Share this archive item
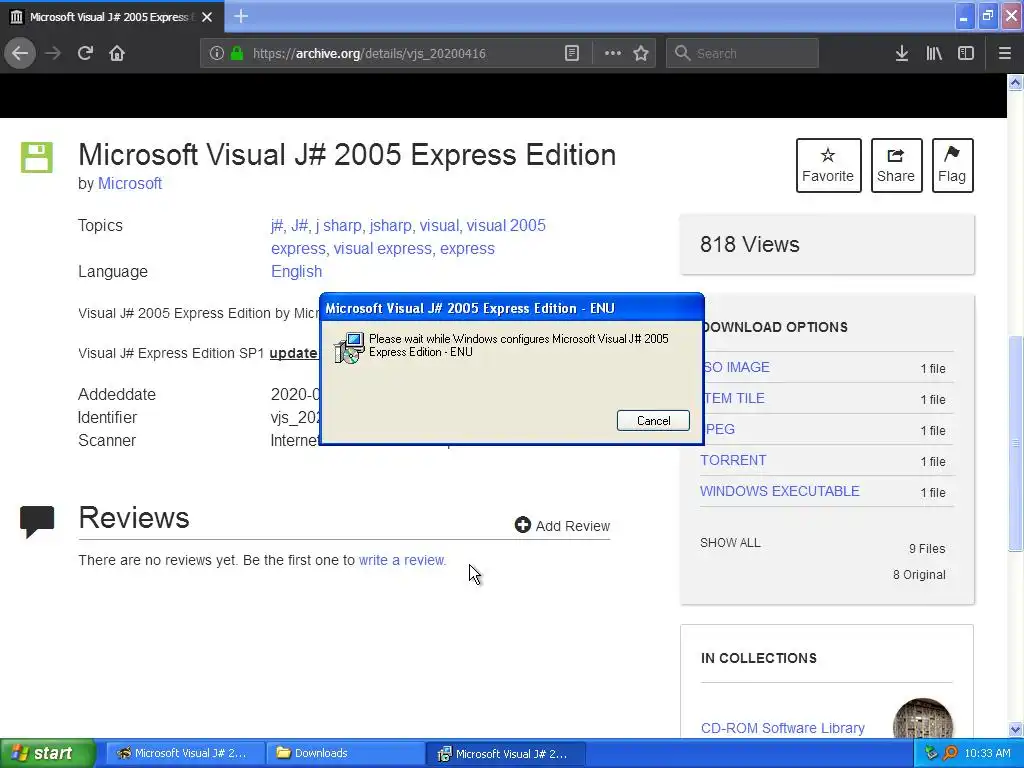This screenshot has height=768, width=1024. pos(896,165)
